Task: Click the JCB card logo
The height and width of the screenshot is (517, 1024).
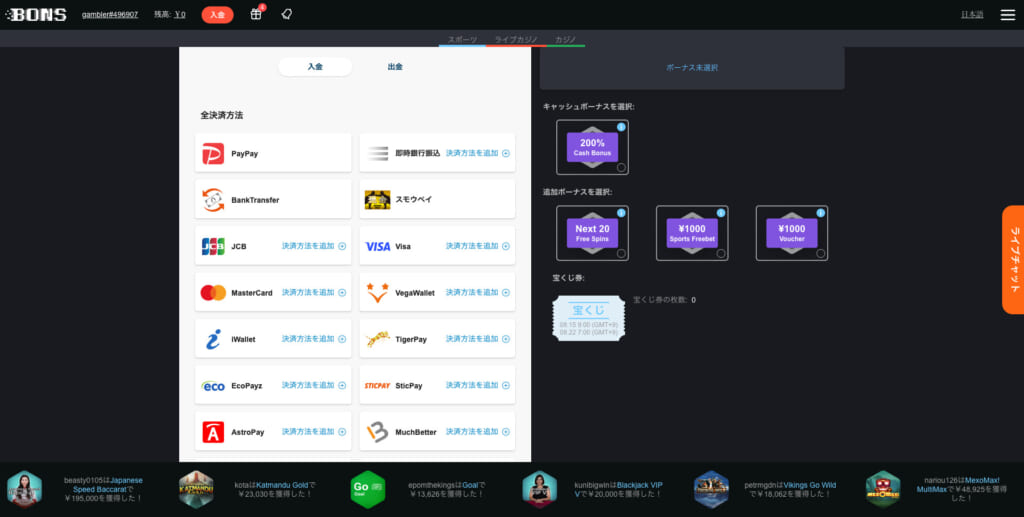Action: point(213,246)
